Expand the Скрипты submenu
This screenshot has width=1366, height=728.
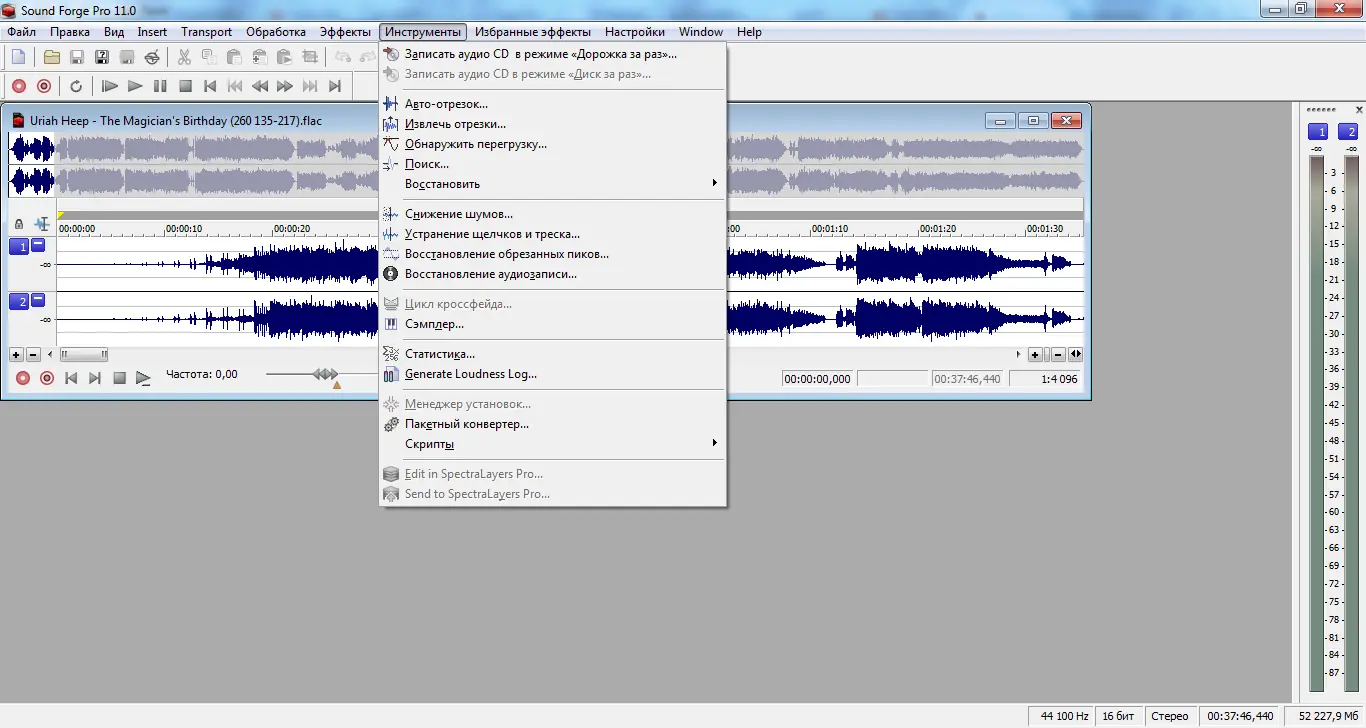[553, 444]
